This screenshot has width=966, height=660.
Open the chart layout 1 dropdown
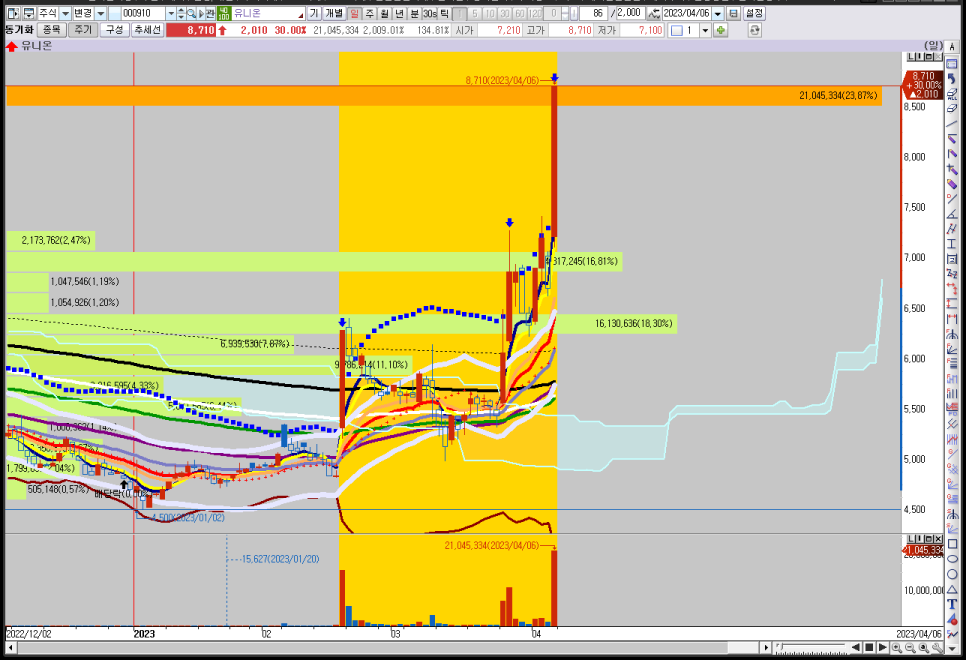click(705, 30)
